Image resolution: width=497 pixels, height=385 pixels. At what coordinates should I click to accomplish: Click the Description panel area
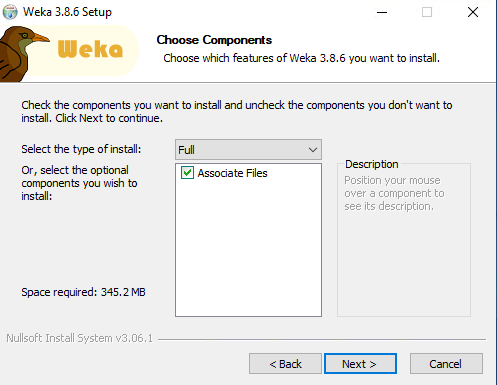[x=404, y=239]
